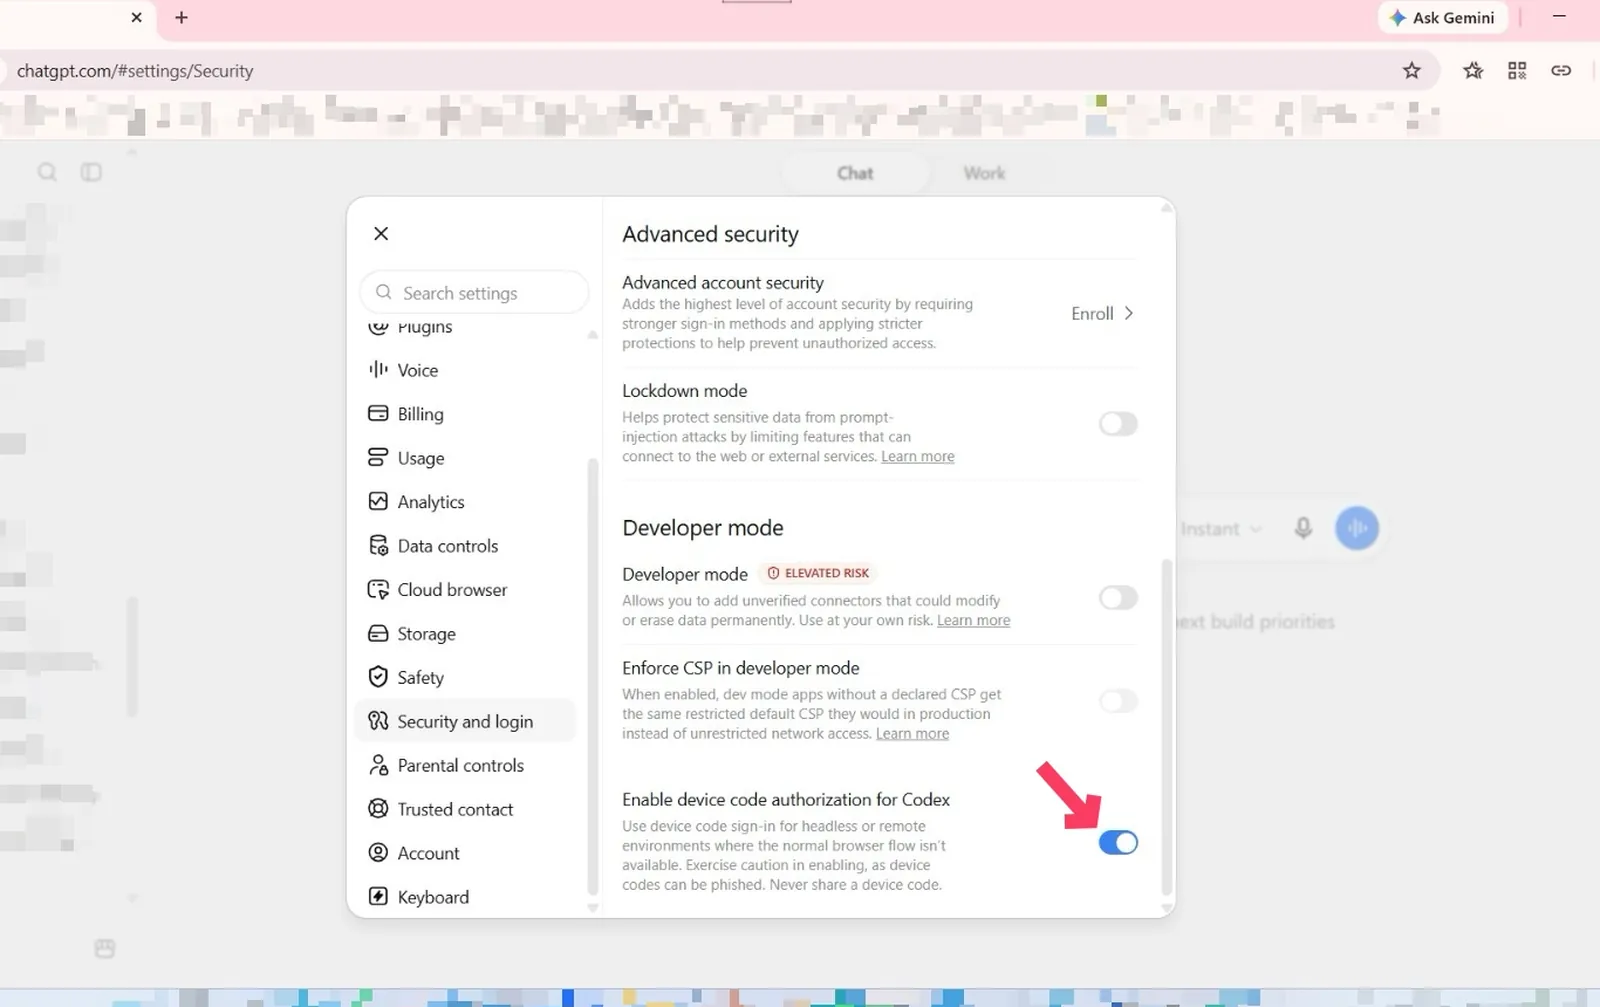The image size is (1600, 1007).
Task: Toggle Lockdown mode switch
Action: click(x=1118, y=424)
